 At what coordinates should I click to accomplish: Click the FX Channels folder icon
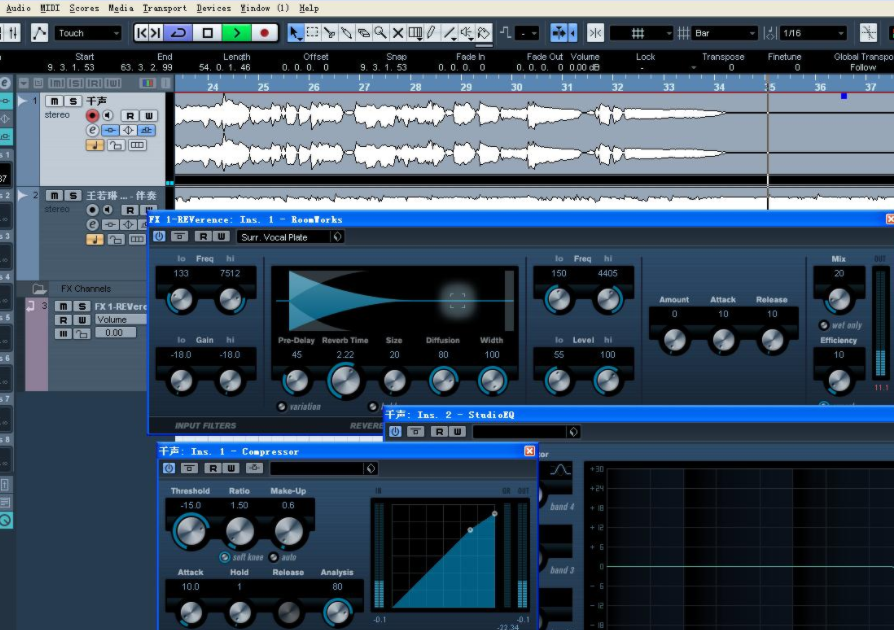coord(39,289)
